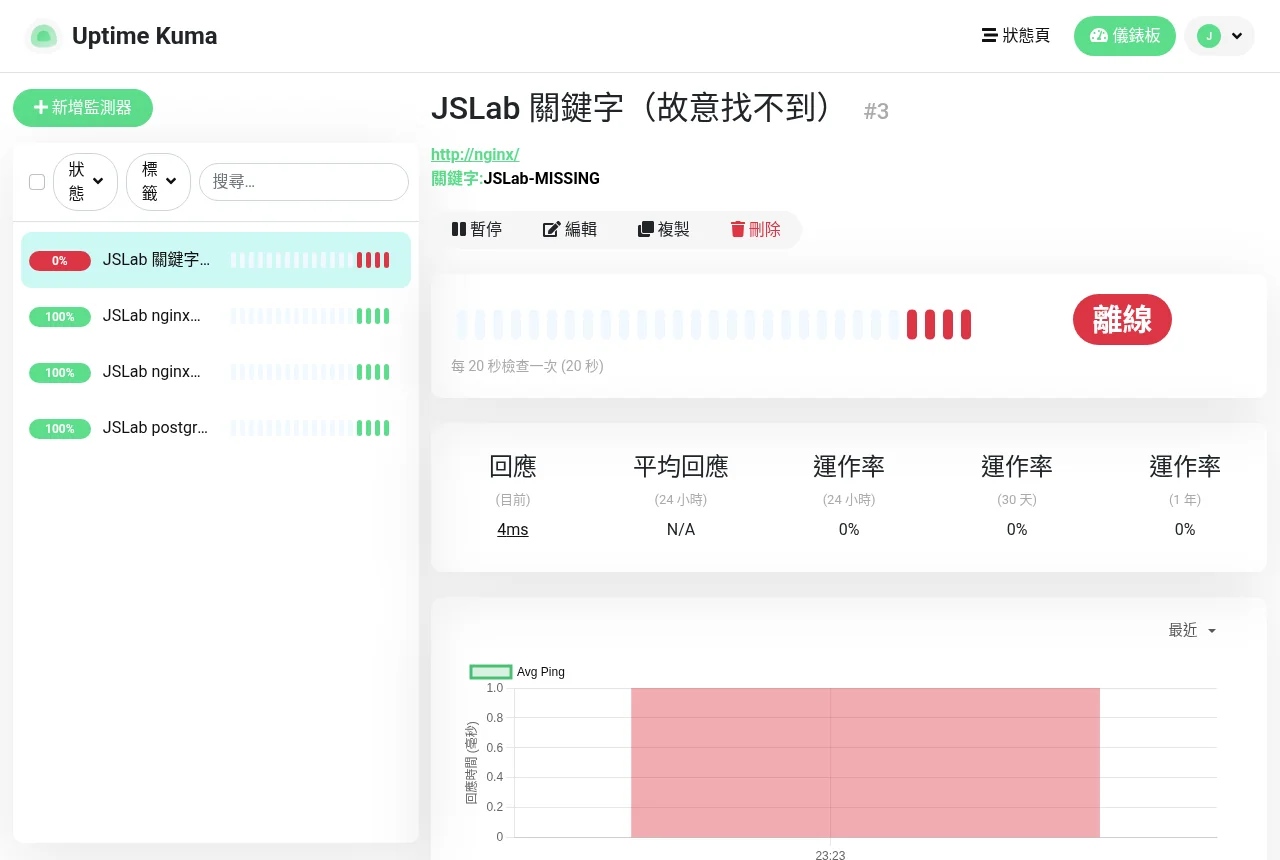Click the heartbeat bars of JSLab postgr…
Screen dimensions: 1280x860
[310, 428]
